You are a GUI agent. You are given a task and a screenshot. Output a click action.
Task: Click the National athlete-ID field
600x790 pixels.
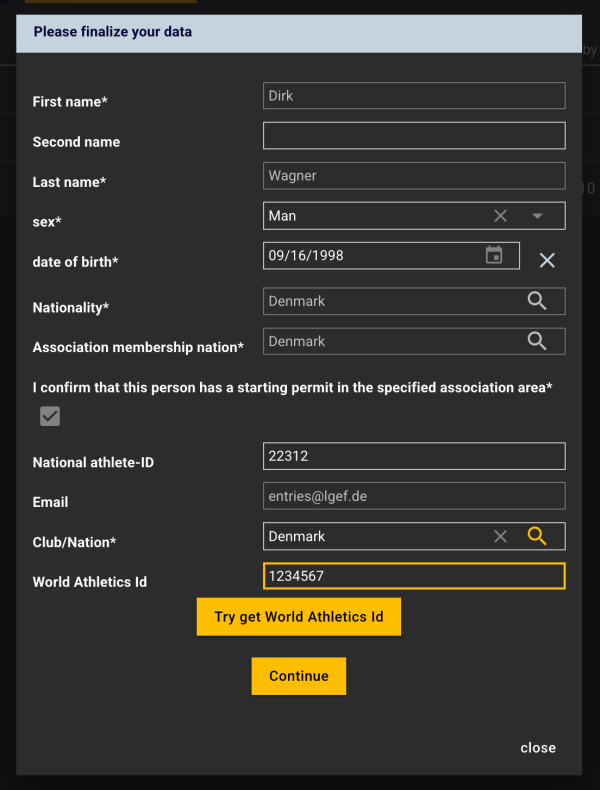[x=414, y=456]
